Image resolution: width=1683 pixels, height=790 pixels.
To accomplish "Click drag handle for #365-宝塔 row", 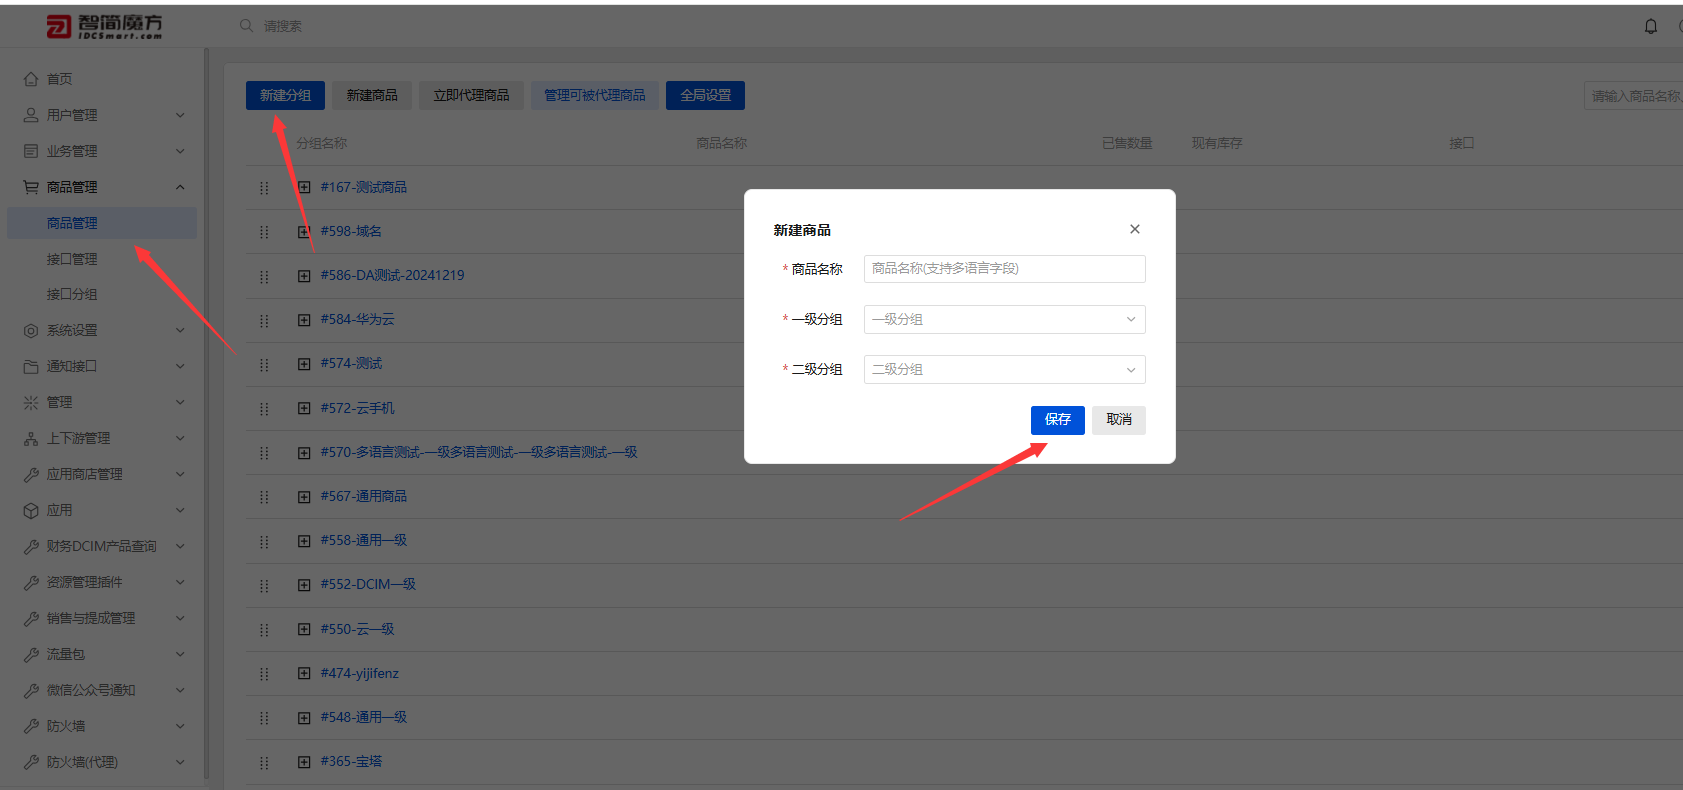I will [x=264, y=762].
